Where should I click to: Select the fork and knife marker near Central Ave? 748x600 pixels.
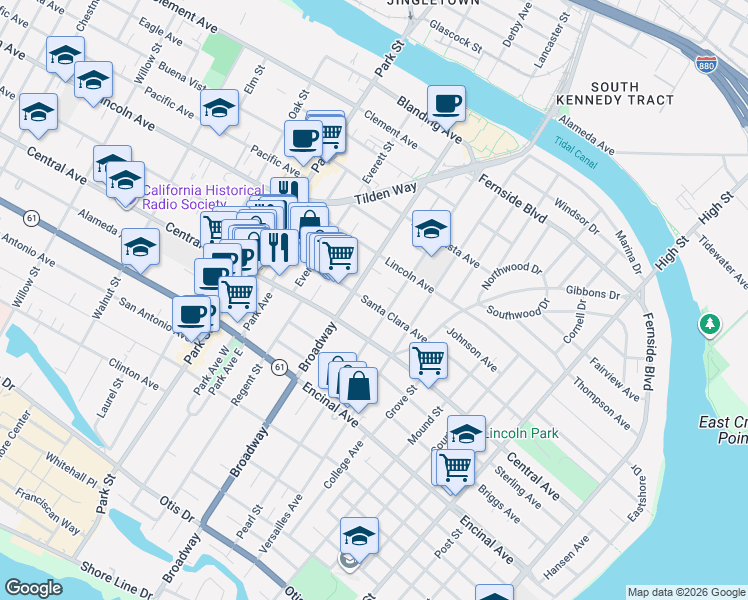[x=279, y=251]
